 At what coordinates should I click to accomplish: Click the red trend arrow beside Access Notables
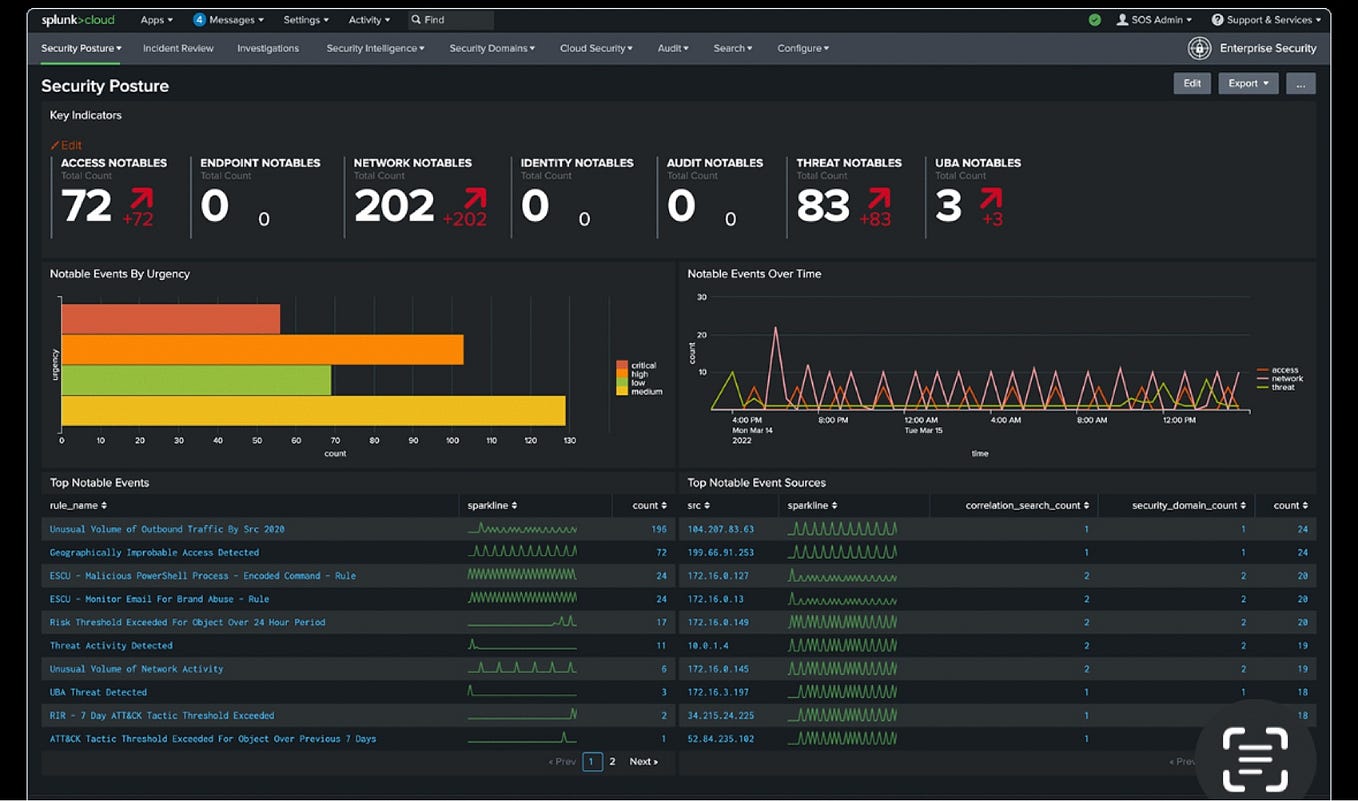pos(140,197)
